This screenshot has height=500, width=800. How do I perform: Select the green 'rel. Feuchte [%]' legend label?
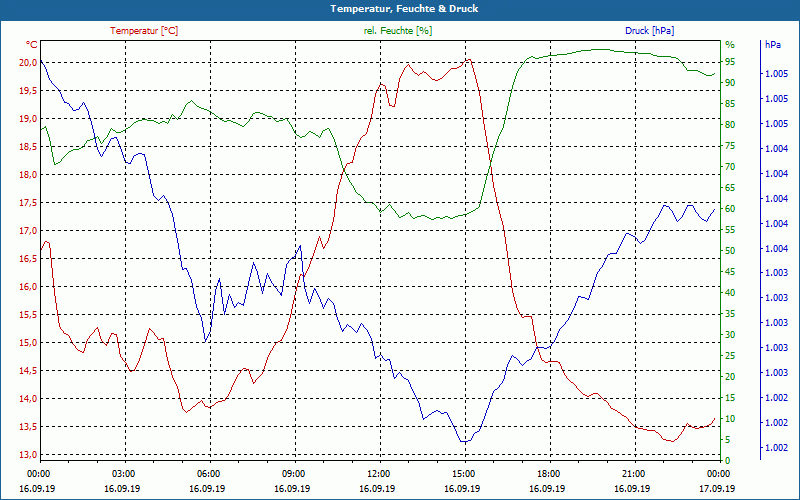(x=397, y=31)
